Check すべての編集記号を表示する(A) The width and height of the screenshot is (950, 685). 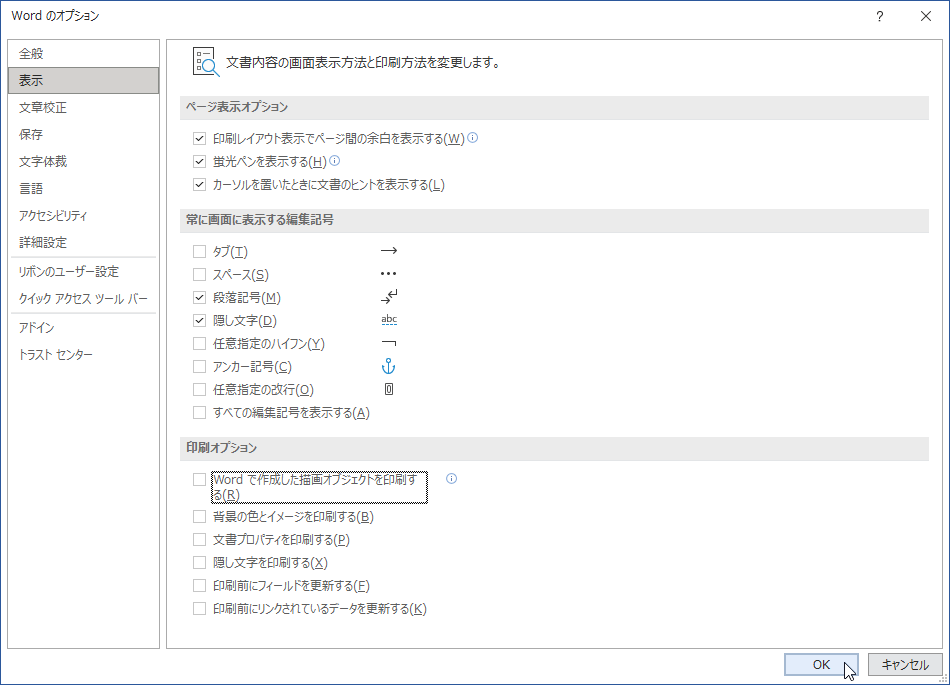(x=199, y=412)
